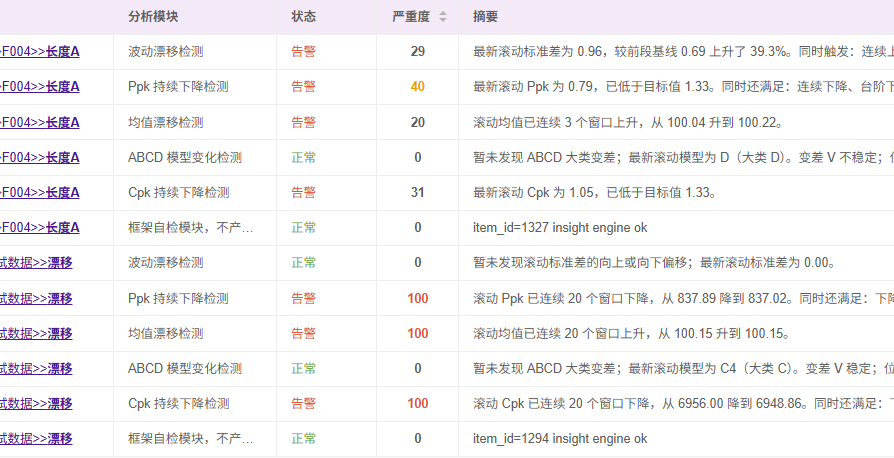Sort by the 严重度 column arrows

pyautogui.click(x=443, y=17)
